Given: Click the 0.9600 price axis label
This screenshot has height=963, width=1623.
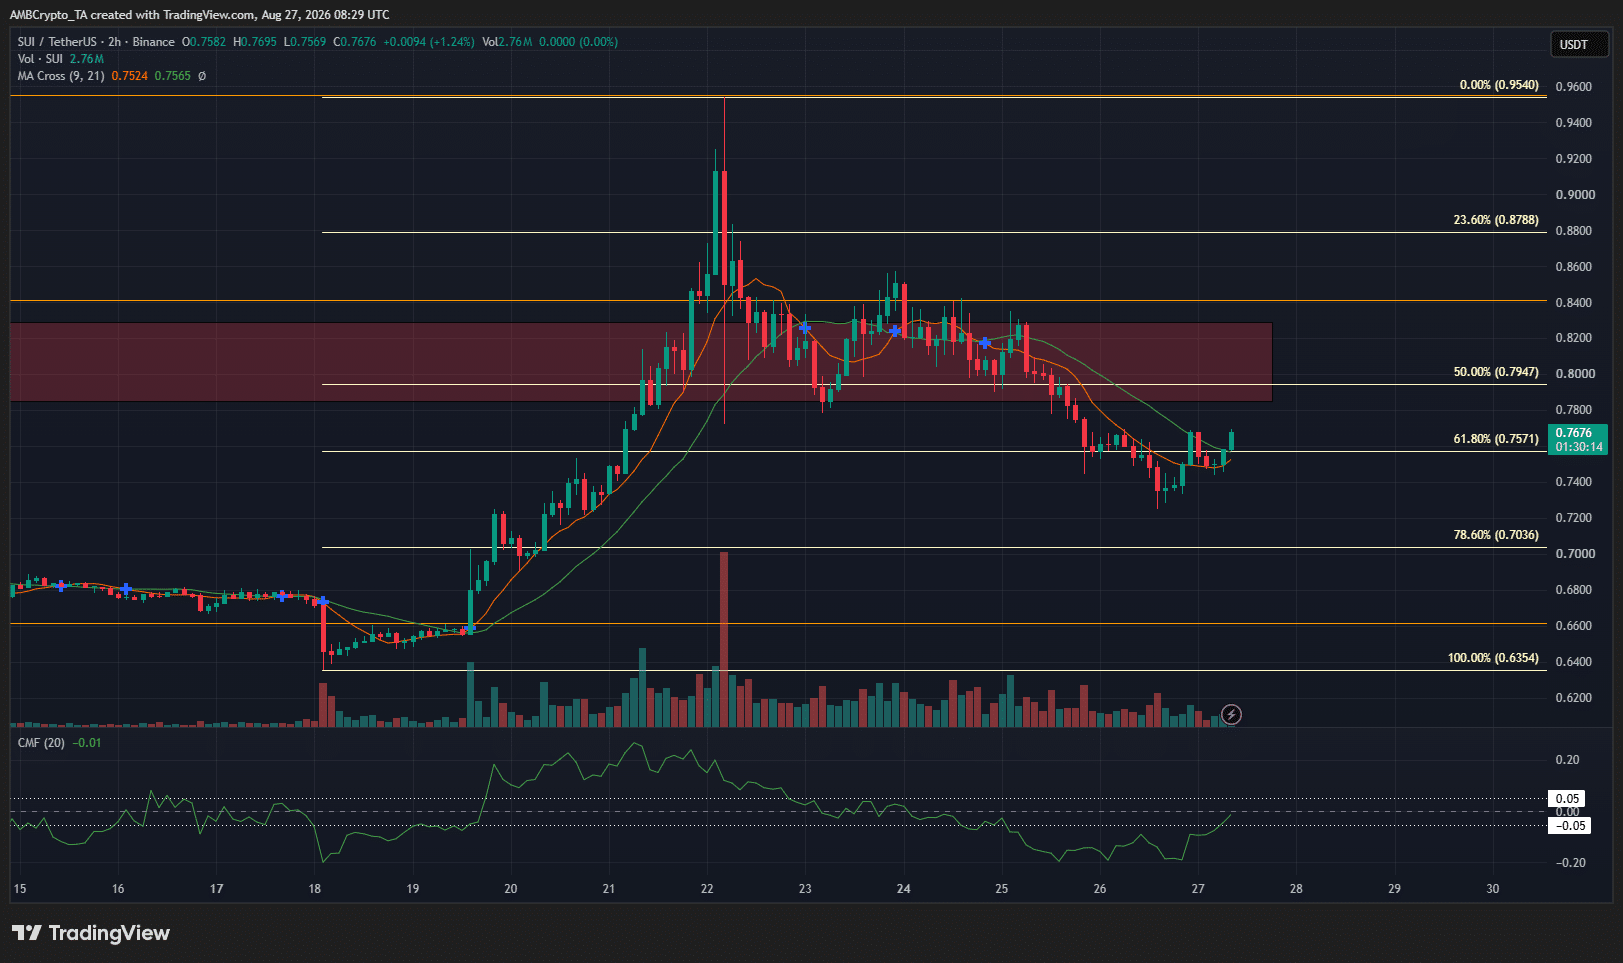Looking at the screenshot, I should click(x=1574, y=87).
